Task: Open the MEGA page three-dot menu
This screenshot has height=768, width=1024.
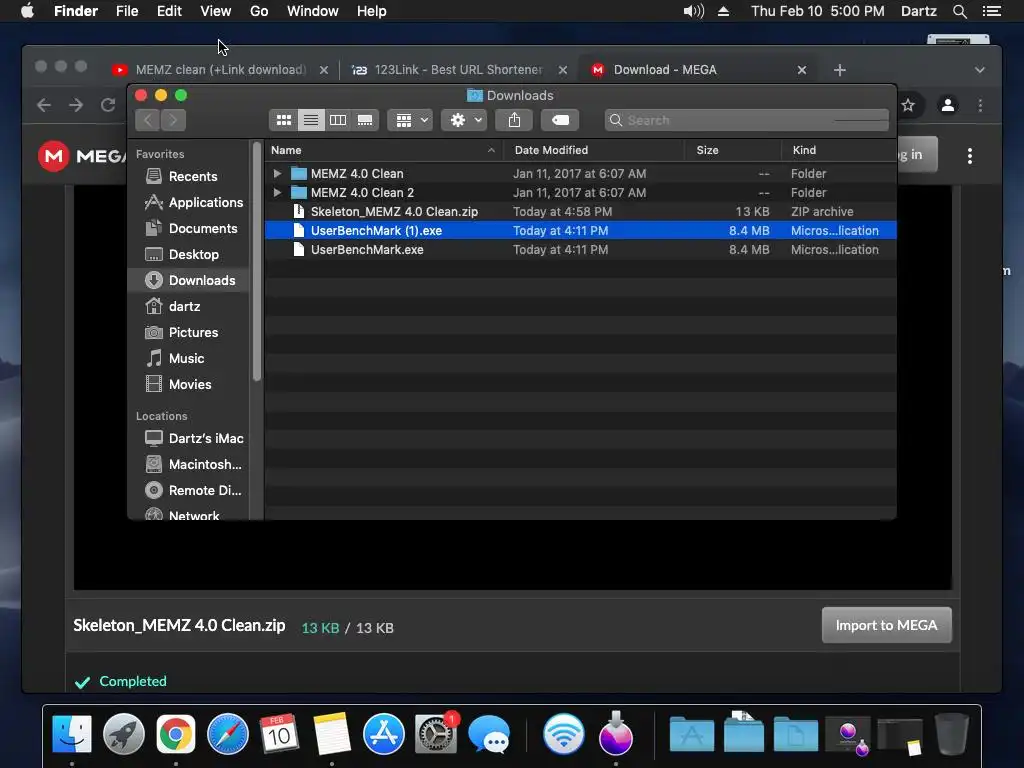Action: pos(970,156)
